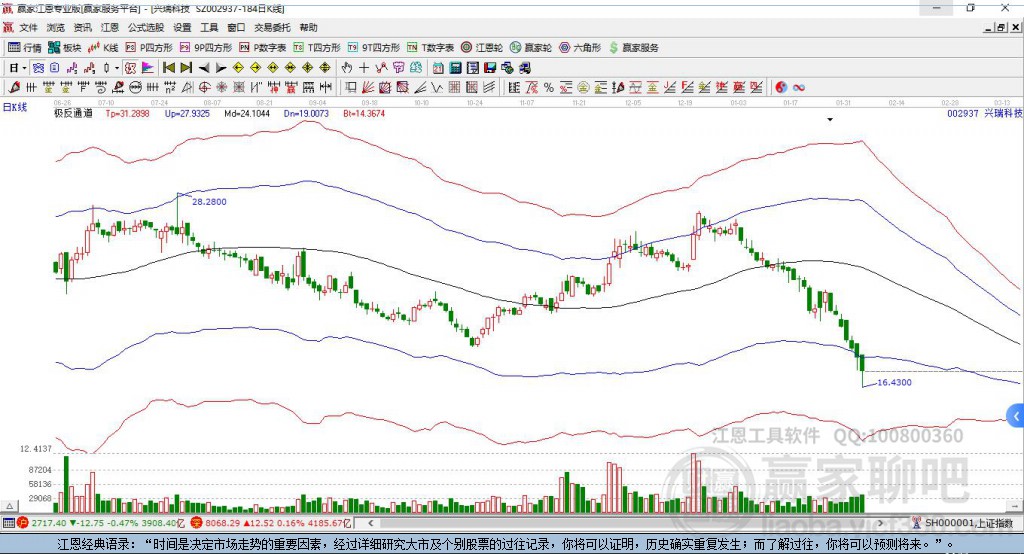Open the 江恩 menu
The height and width of the screenshot is (554, 1024).
click(x=110, y=27)
